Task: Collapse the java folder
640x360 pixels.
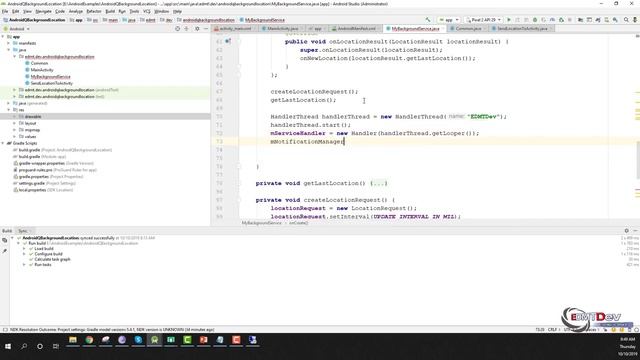Action: tap(9, 50)
